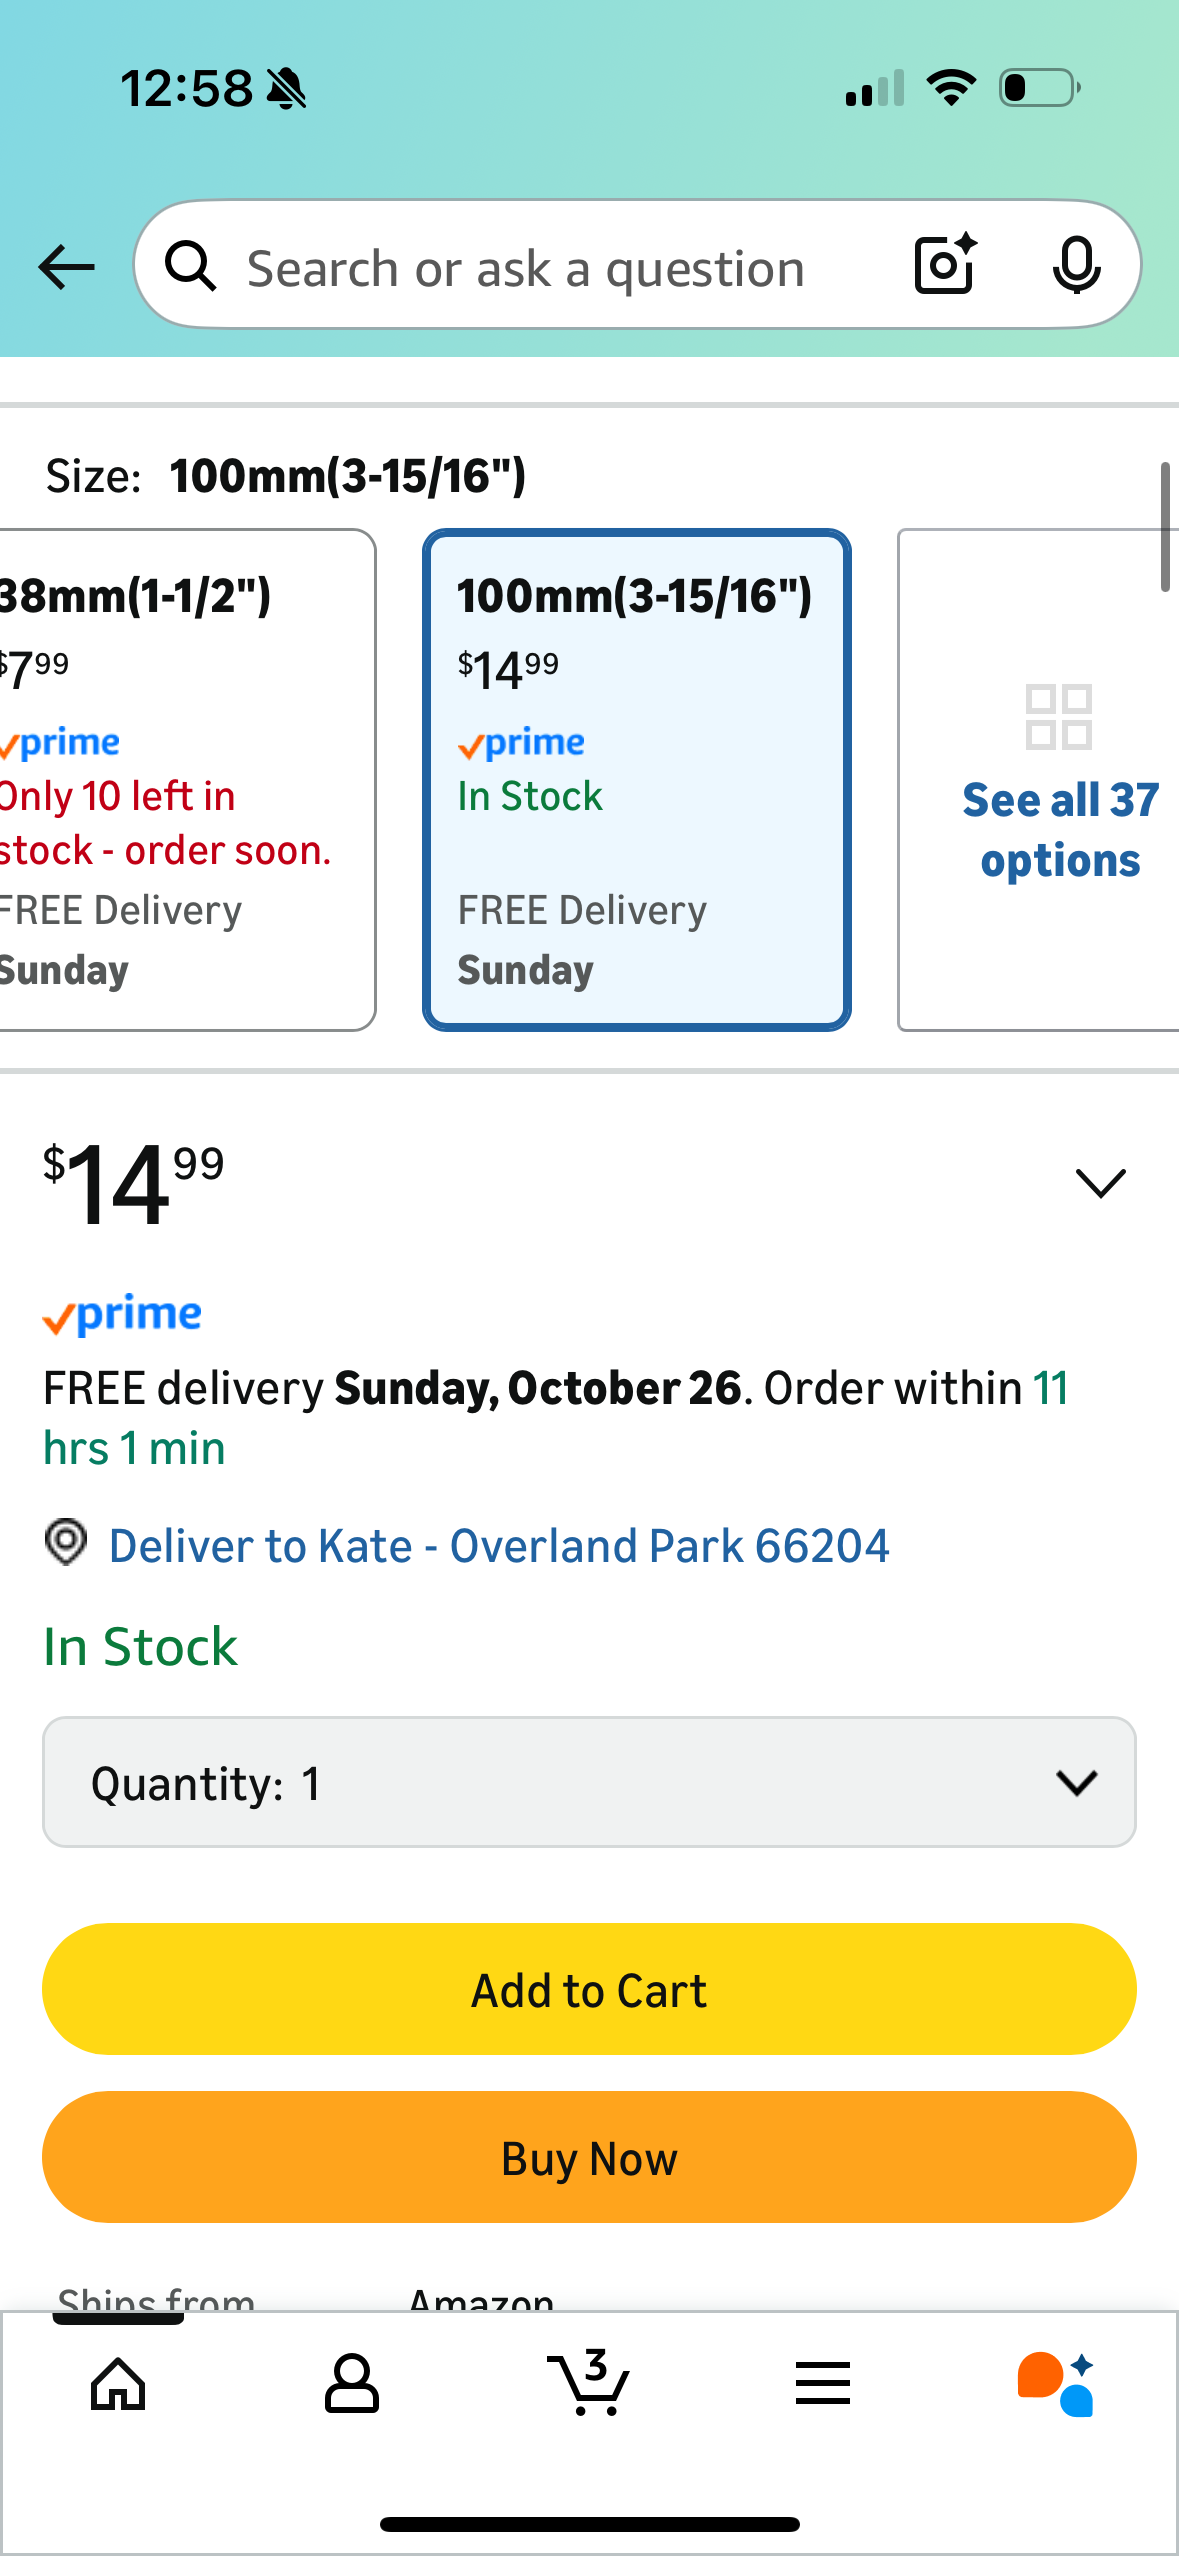The height and width of the screenshot is (2556, 1179).
Task: Launch the Rufus AI assistant
Action: tap(1055, 2383)
